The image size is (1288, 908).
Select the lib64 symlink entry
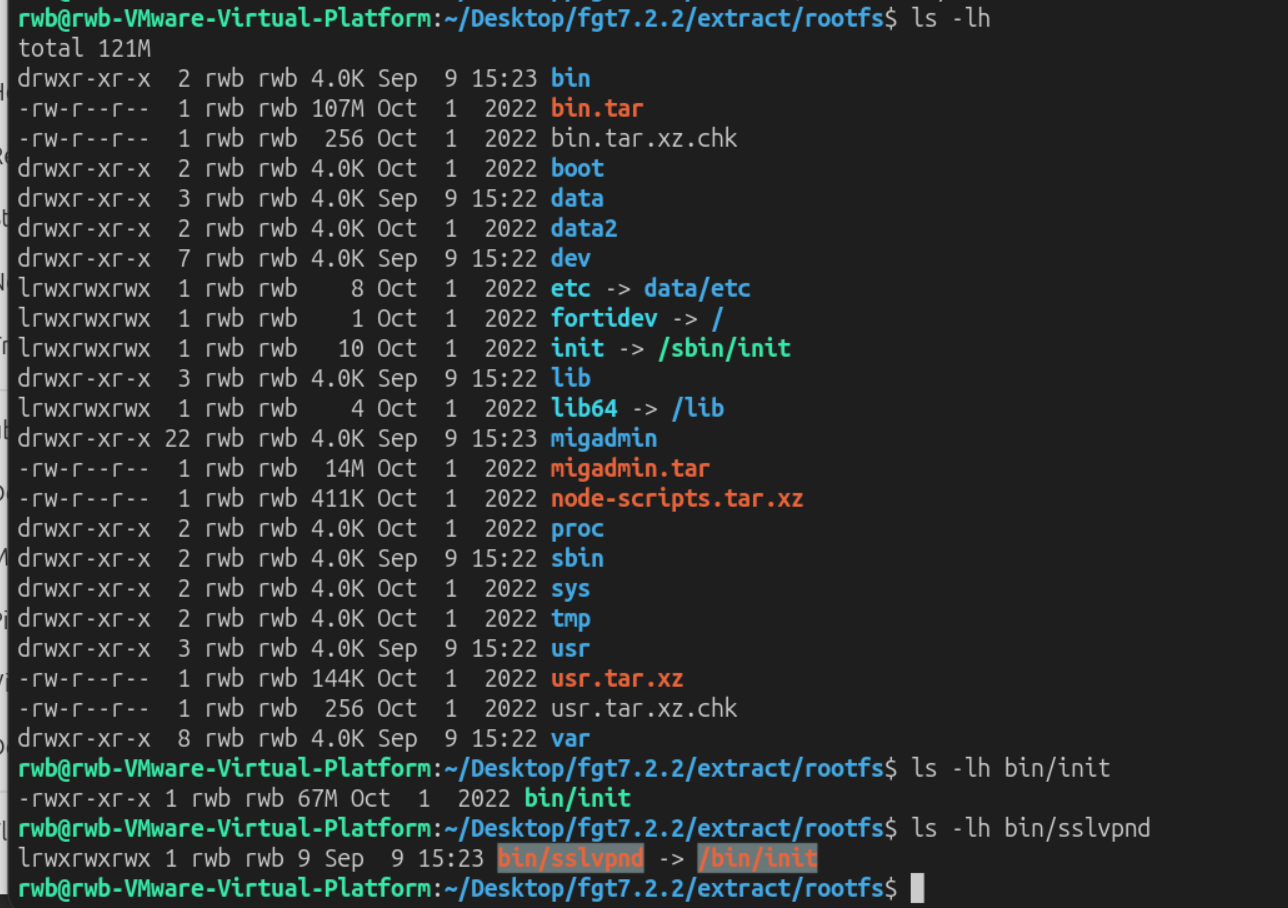click(x=584, y=408)
